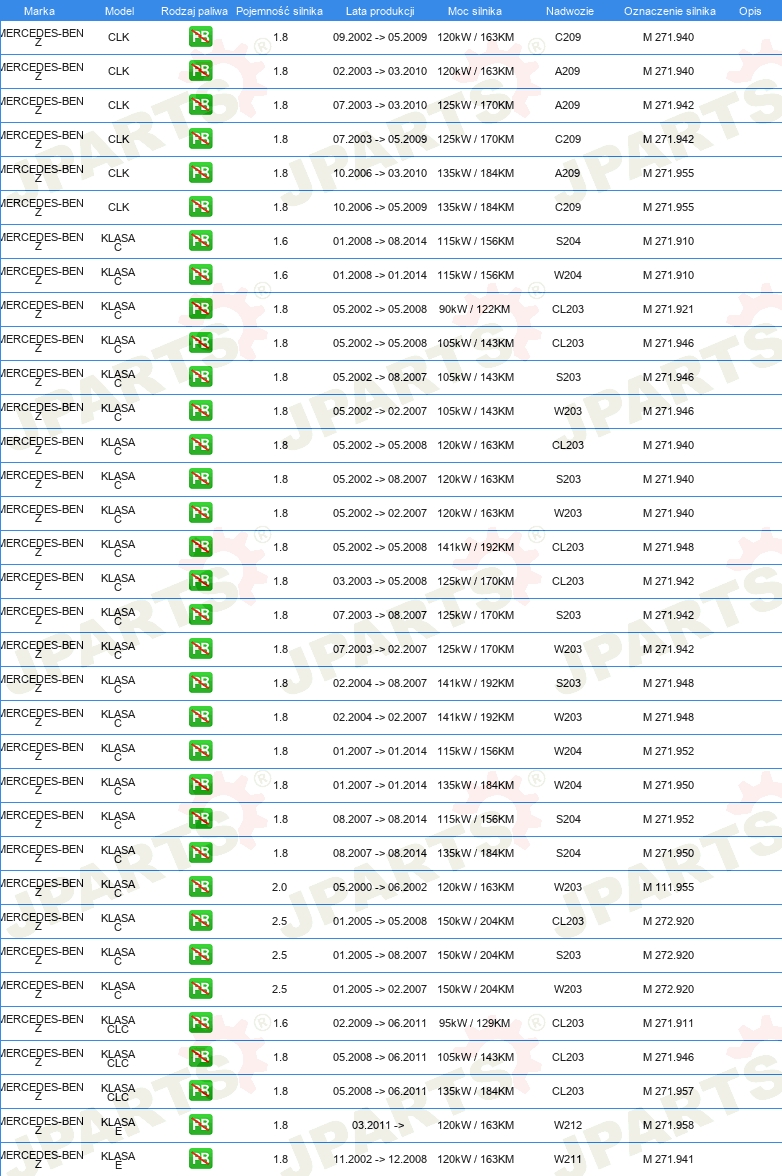
Task: Click the fuel icon for W203 M 272.920
Action: tap(200, 988)
